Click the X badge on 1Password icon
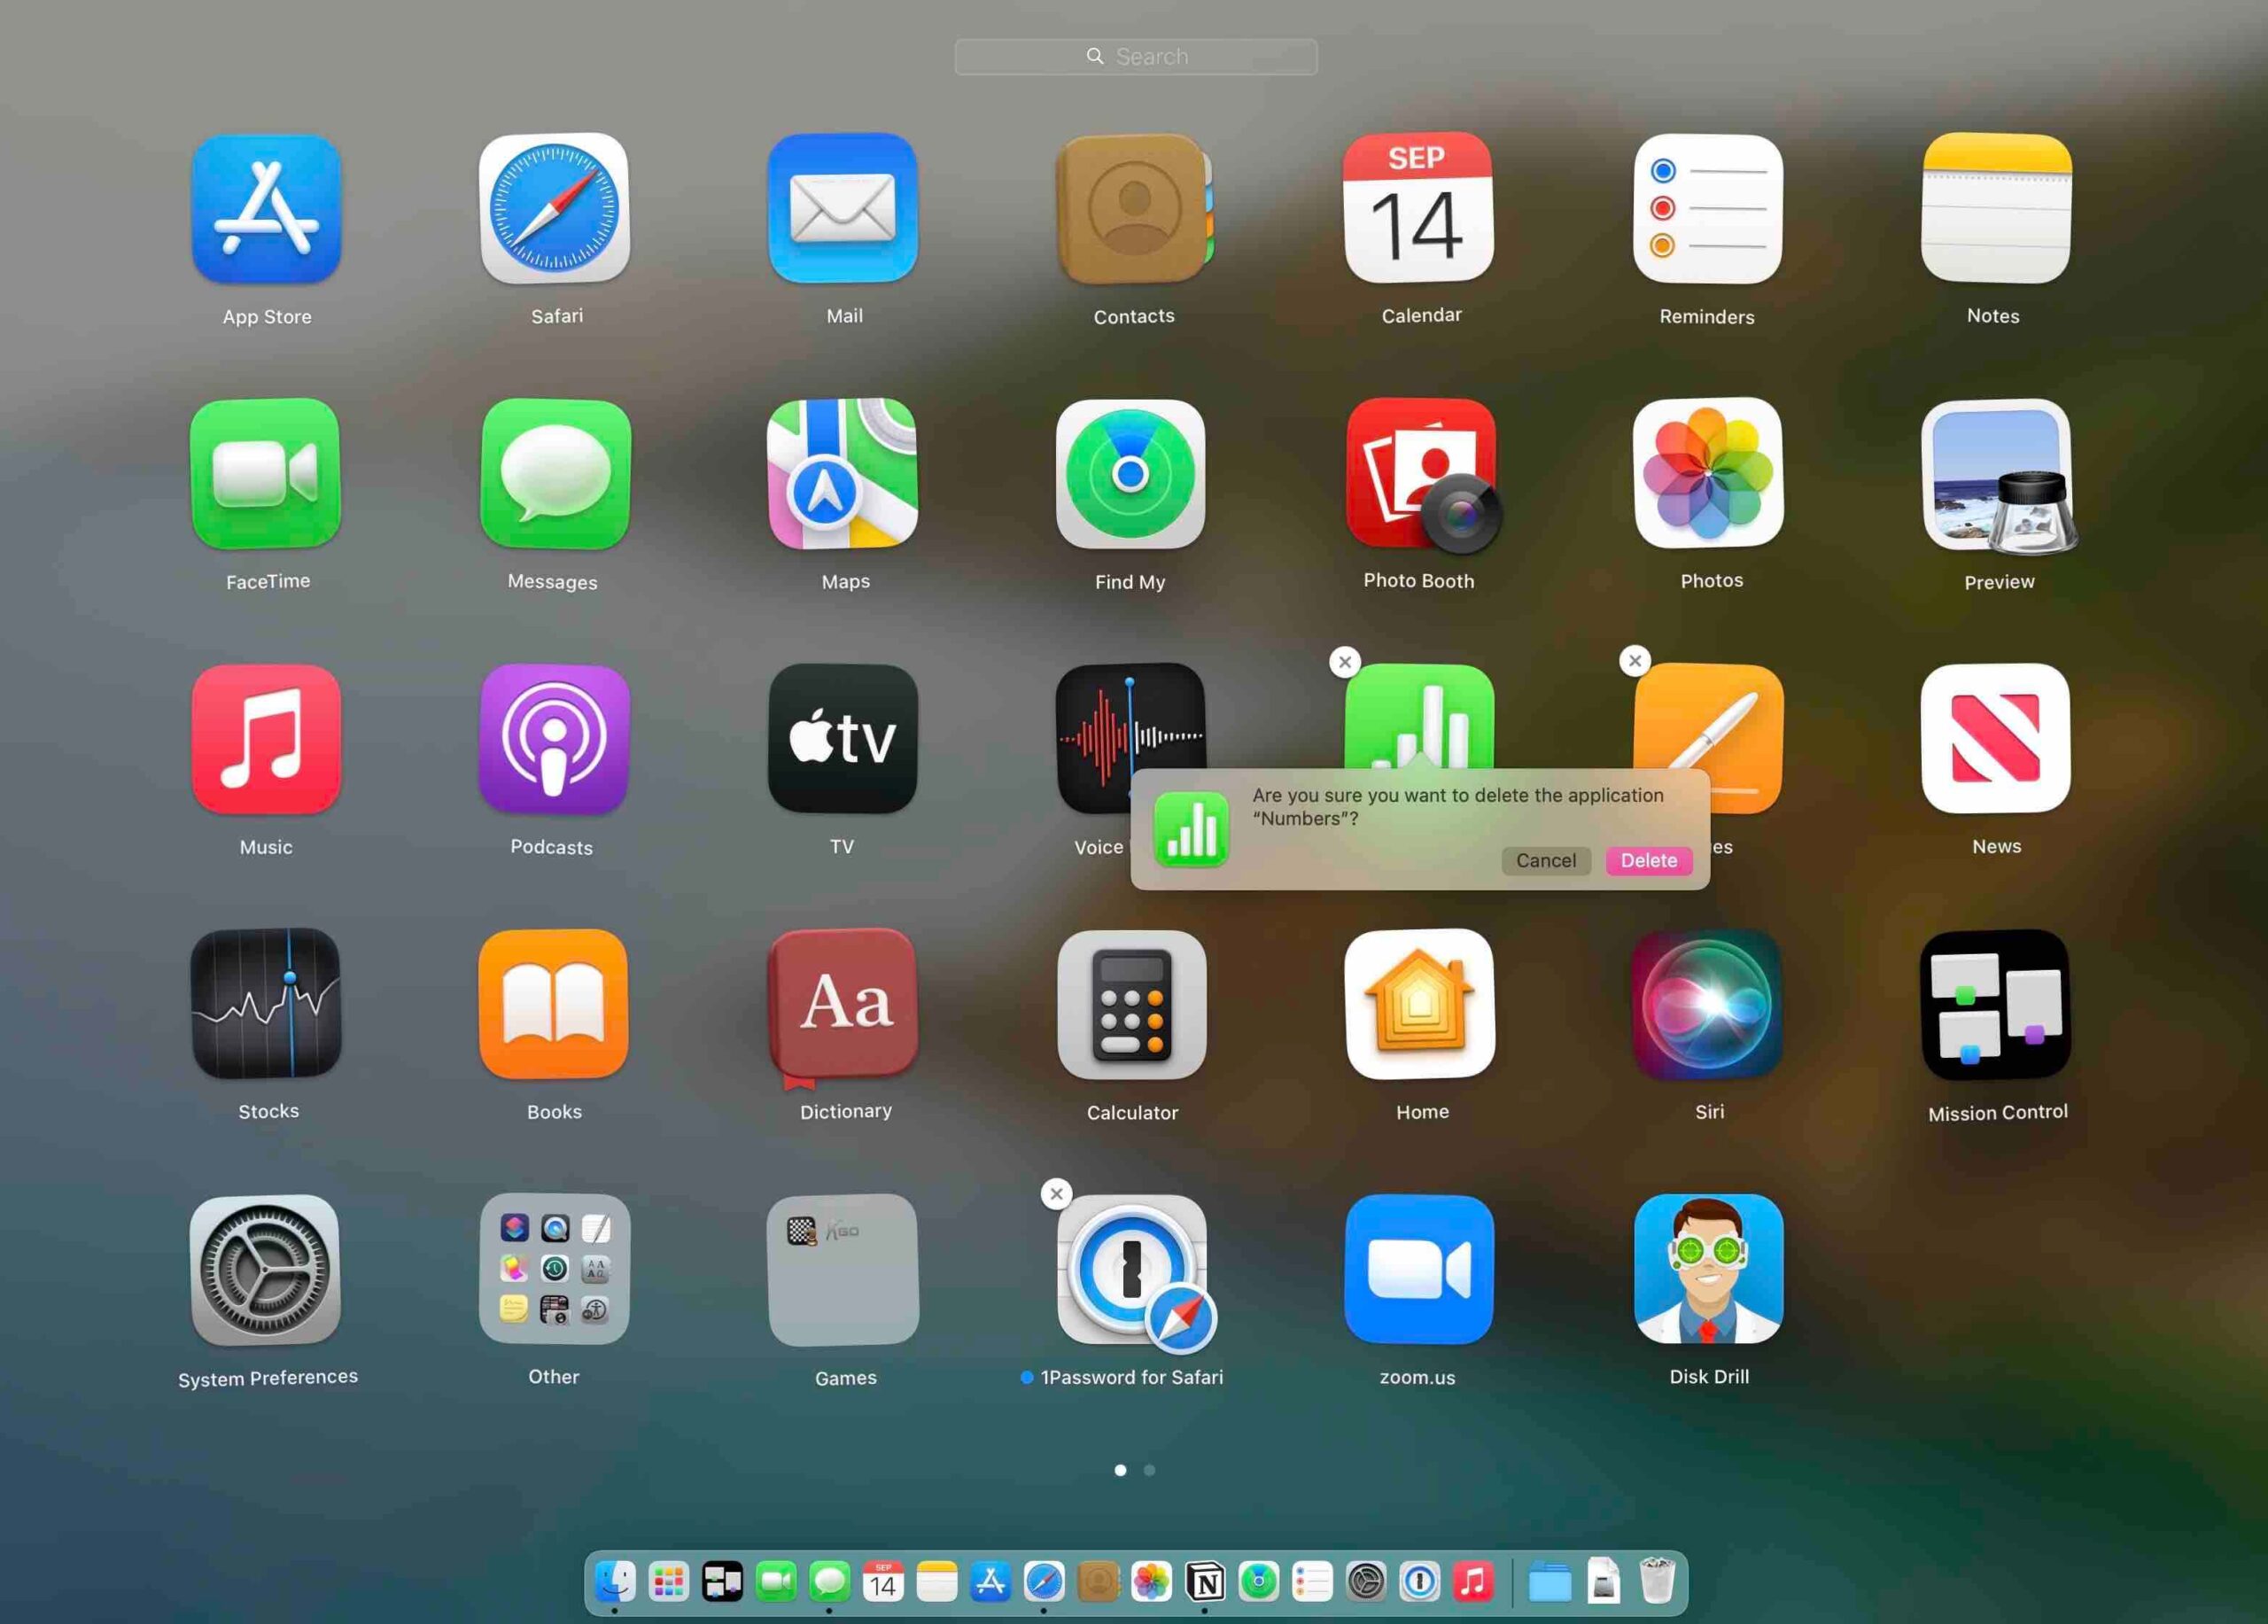The height and width of the screenshot is (1624, 2268). click(1054, 1193)
